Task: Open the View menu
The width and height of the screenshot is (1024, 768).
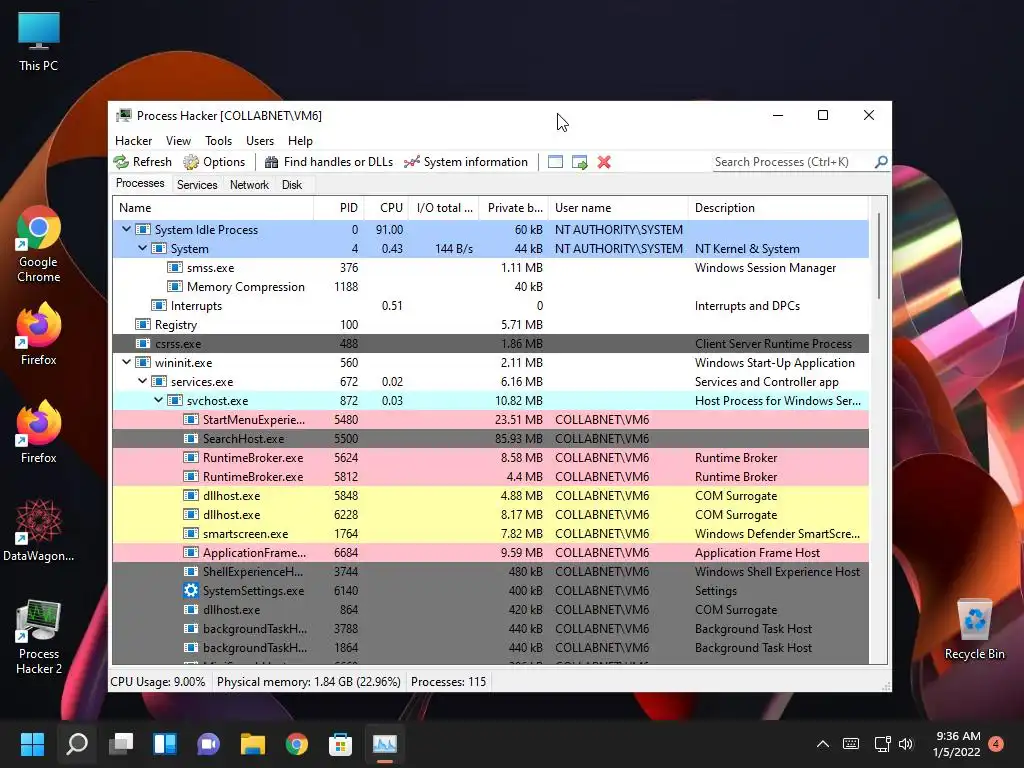Action: 178,140
